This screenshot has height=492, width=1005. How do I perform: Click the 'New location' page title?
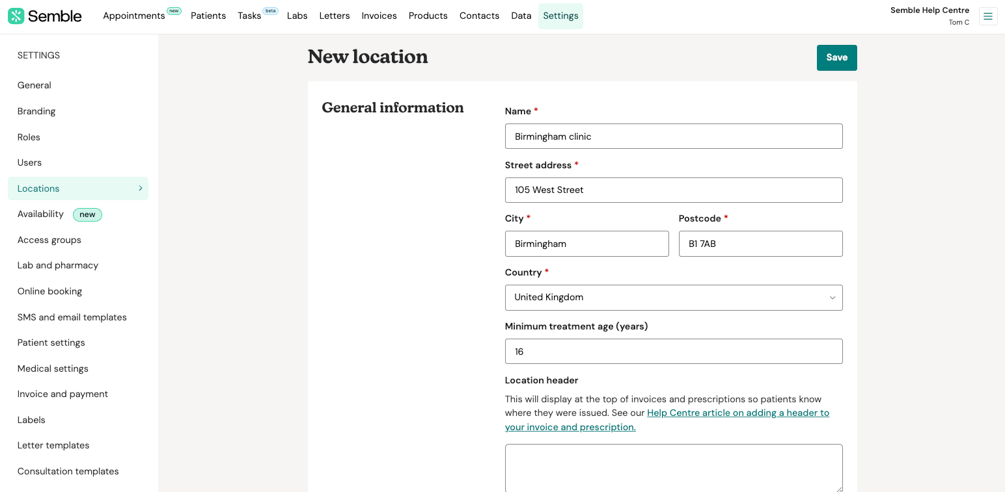(x=368, y=57)
